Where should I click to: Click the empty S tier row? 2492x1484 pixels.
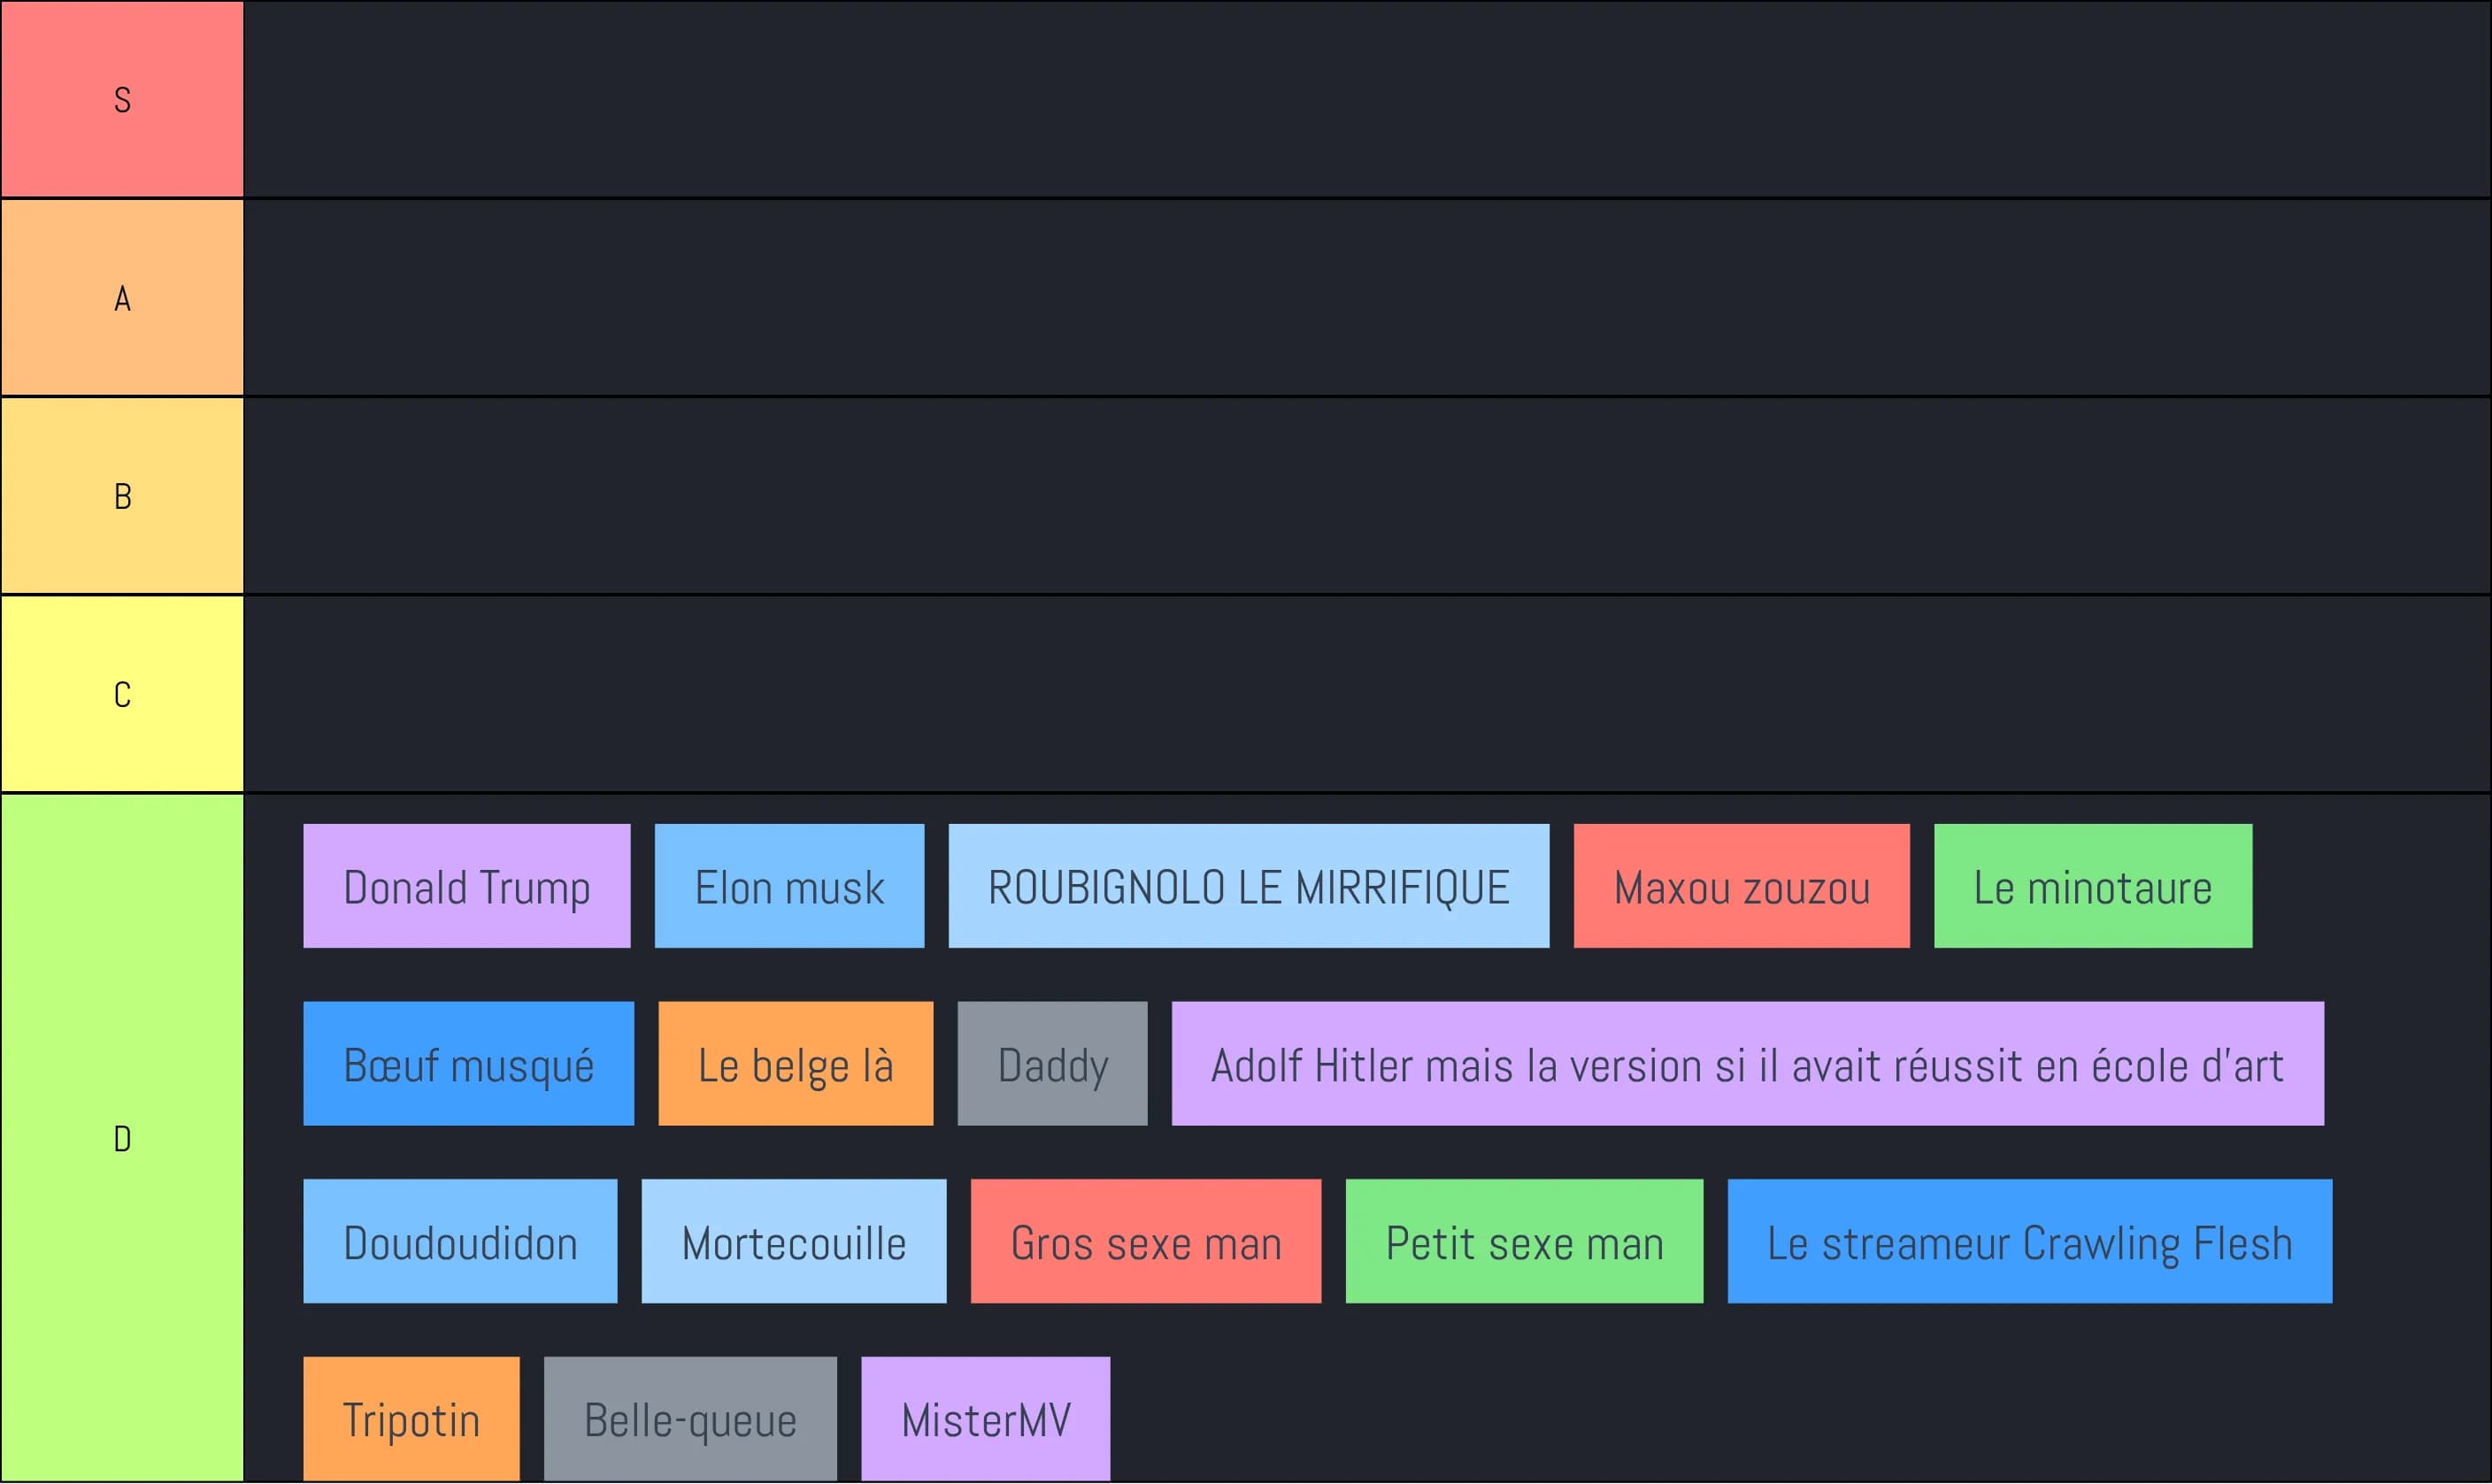tap(1366, 99)
